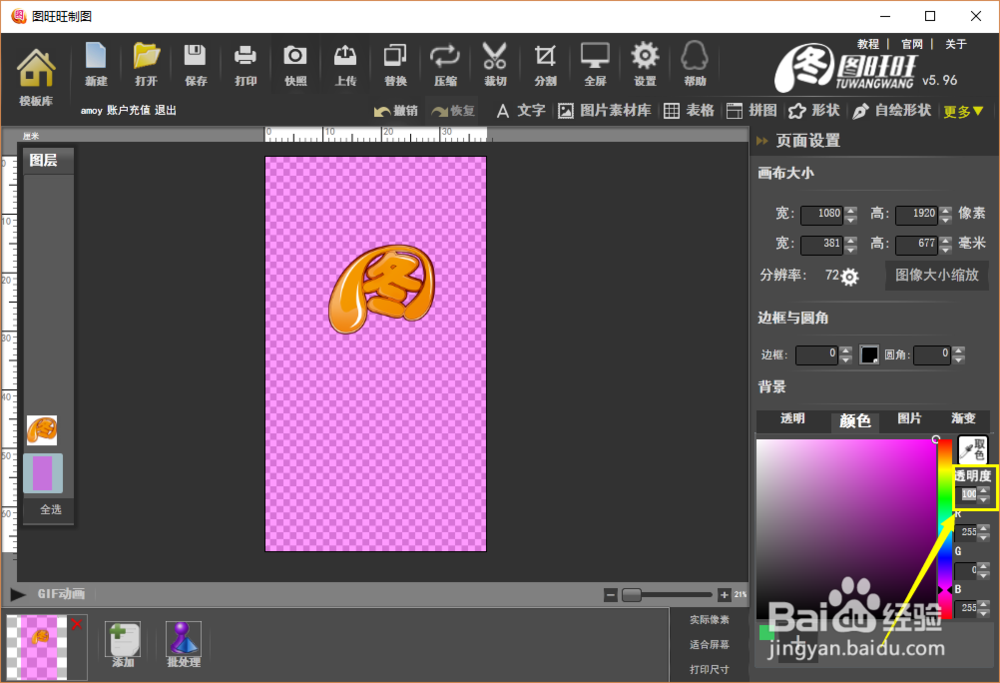Open the 图片素材库 image library
This screenshot has width=1000, height=683.
604,111
